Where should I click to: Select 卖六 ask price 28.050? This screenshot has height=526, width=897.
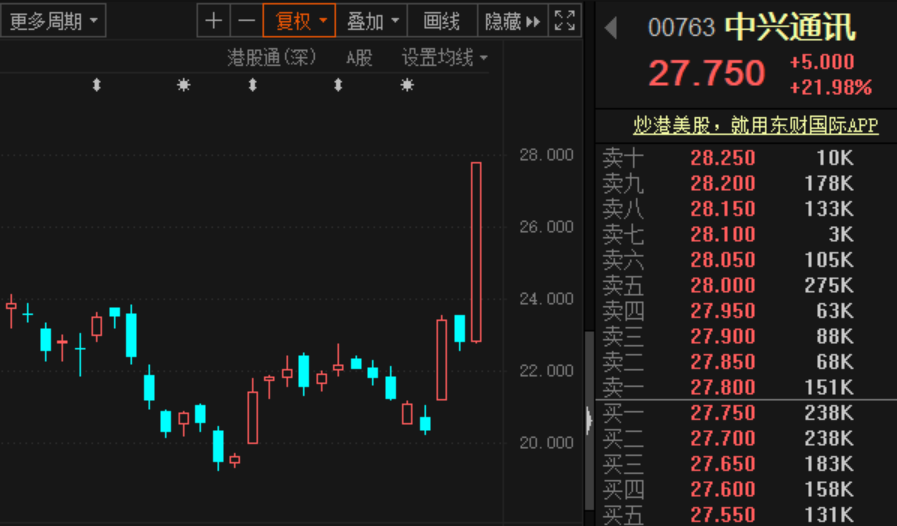coord(723,259)
